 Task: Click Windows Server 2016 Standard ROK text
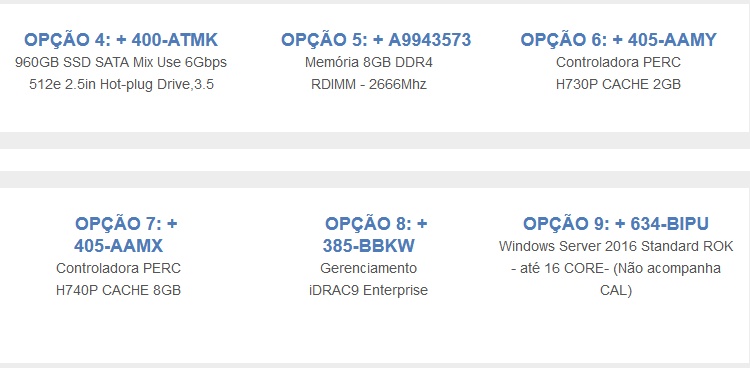point(616,246)
